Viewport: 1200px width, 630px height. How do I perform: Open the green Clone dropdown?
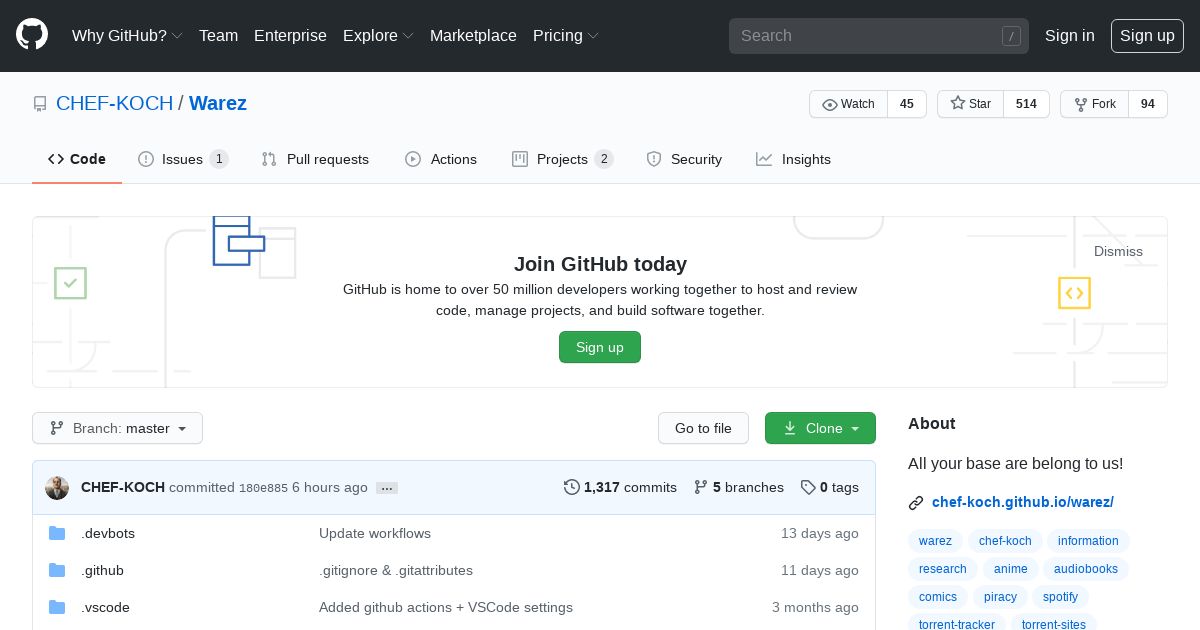[820, 428]
